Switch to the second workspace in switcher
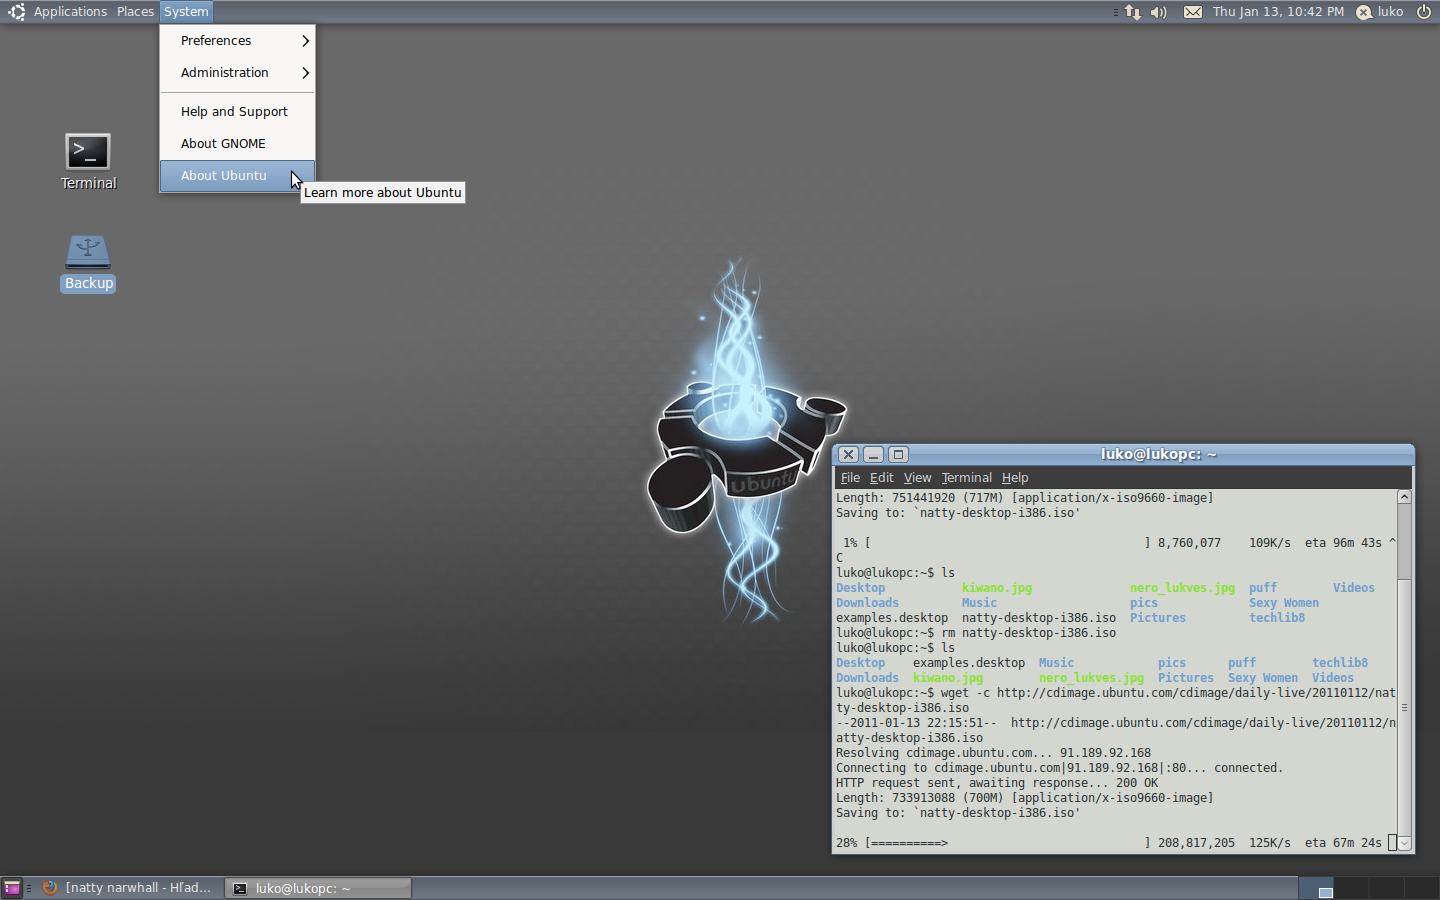Image resolution: width=1440 pixels, height=900 pixels. pos(1352,888)
